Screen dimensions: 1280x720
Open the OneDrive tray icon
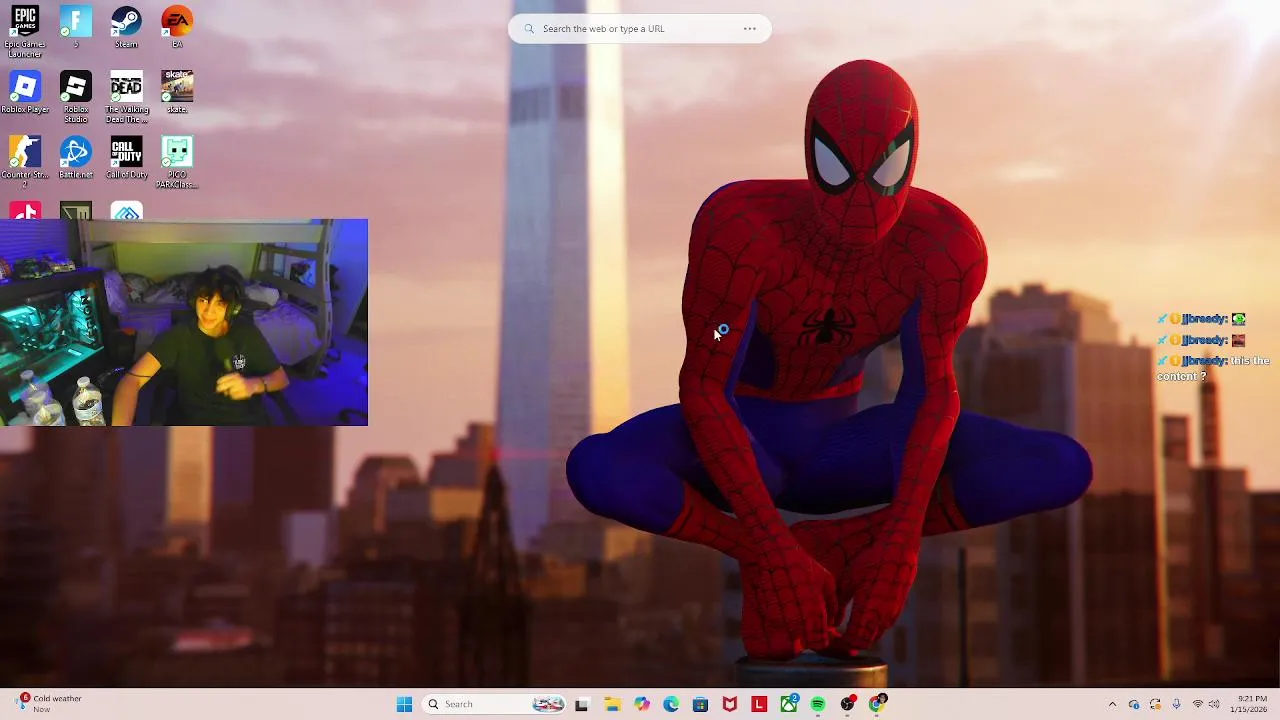pyautogui.click(x=1134, y=704)
